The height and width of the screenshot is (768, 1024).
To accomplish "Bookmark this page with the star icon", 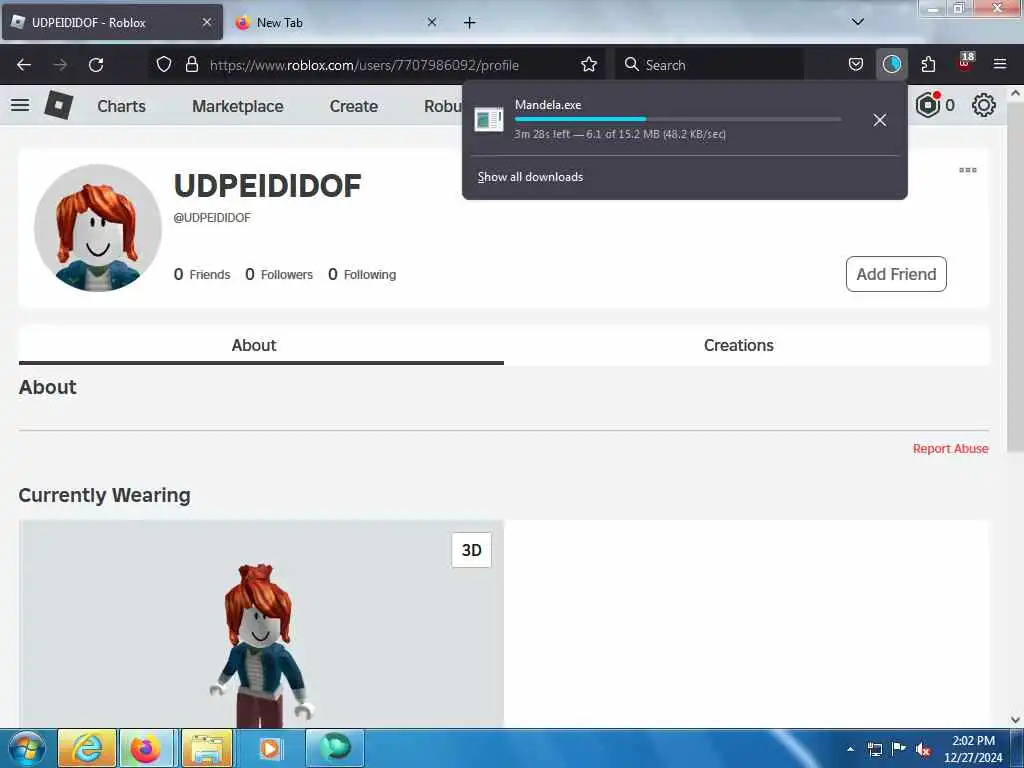I will (x=588, y=65).
